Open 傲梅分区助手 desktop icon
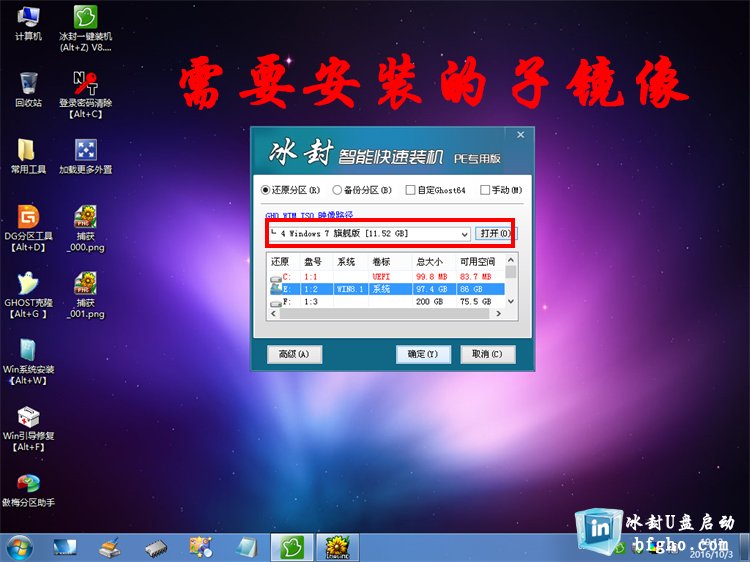The image size is (750, 562). 28,490
